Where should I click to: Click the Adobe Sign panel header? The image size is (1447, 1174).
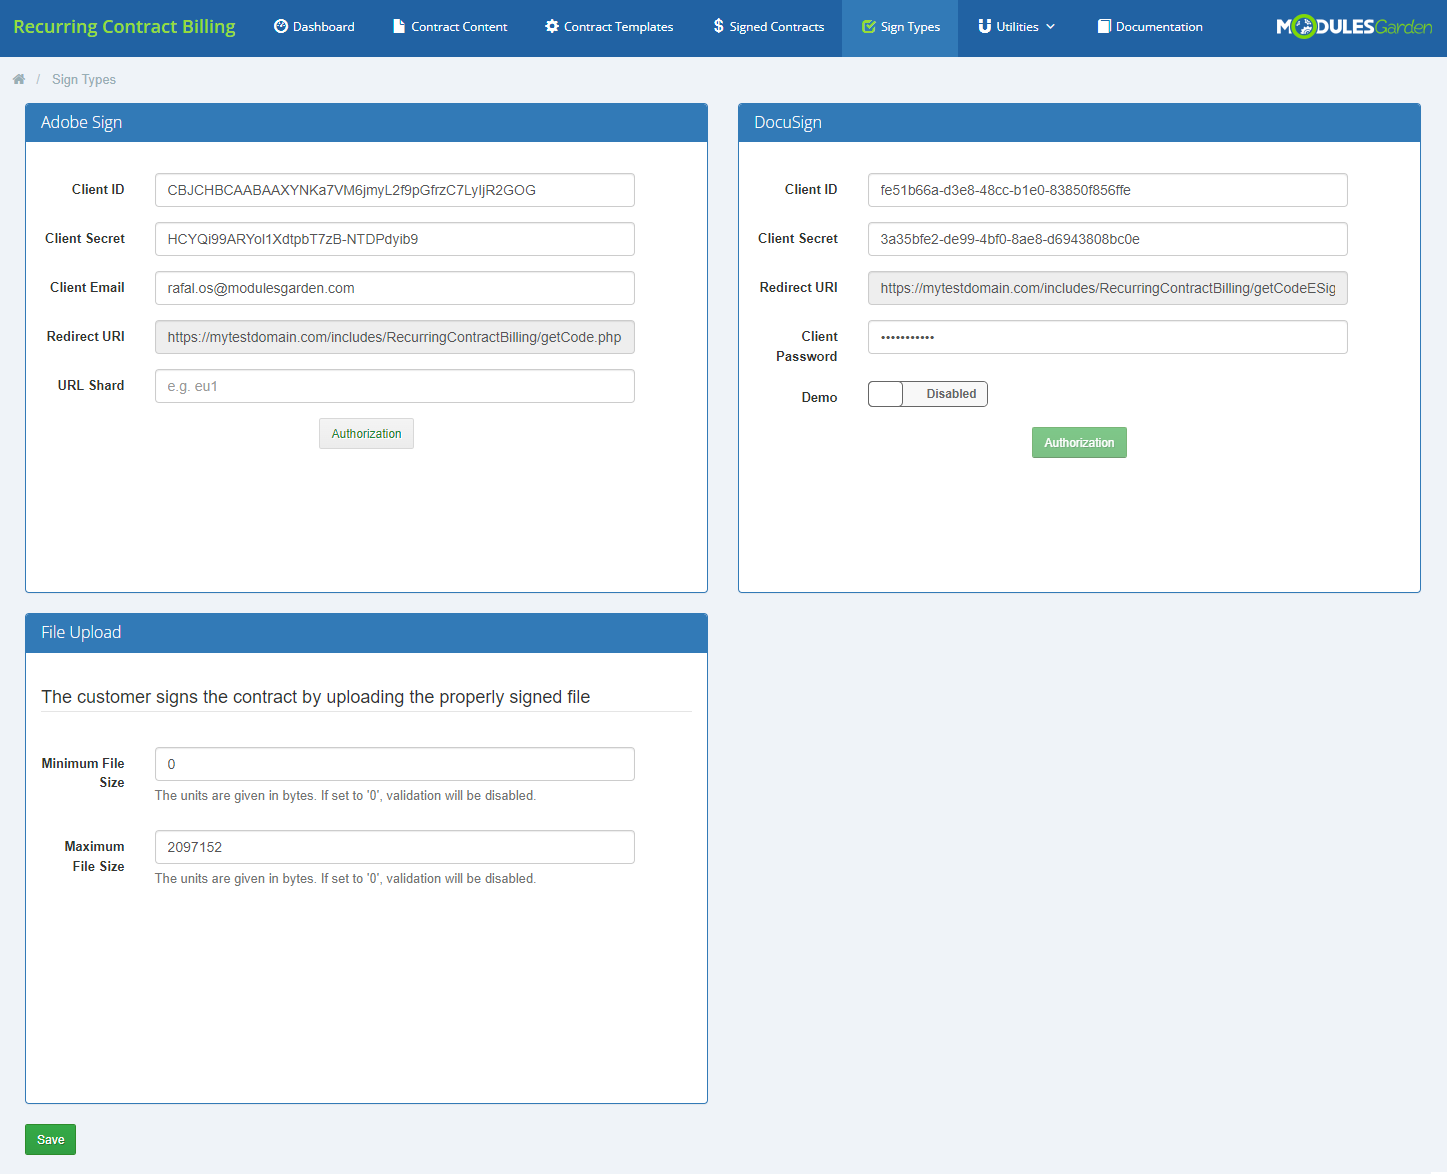pyautogui.click(x=366, y=123)
